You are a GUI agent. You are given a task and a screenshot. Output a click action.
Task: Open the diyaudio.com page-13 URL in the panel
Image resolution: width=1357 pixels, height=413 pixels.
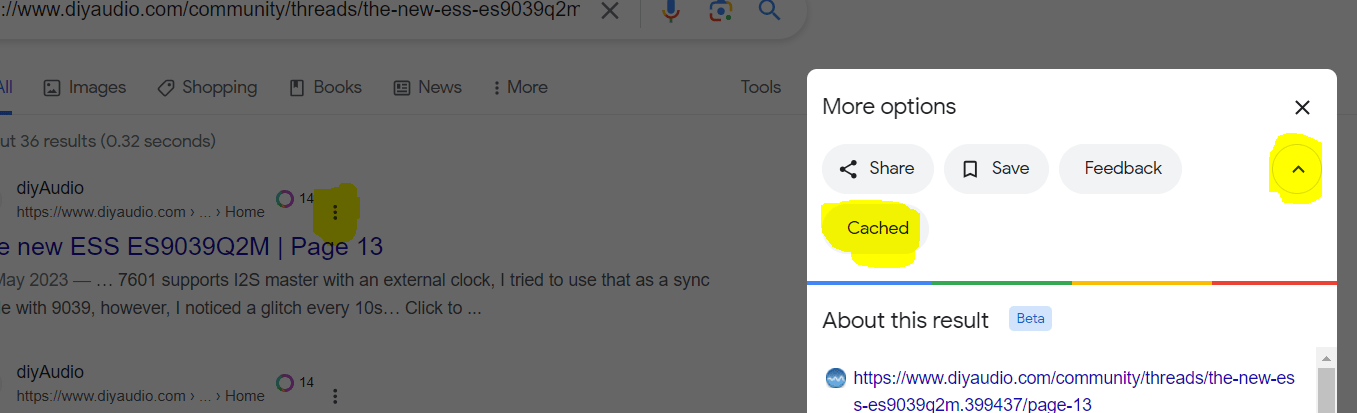[1073, 392]
